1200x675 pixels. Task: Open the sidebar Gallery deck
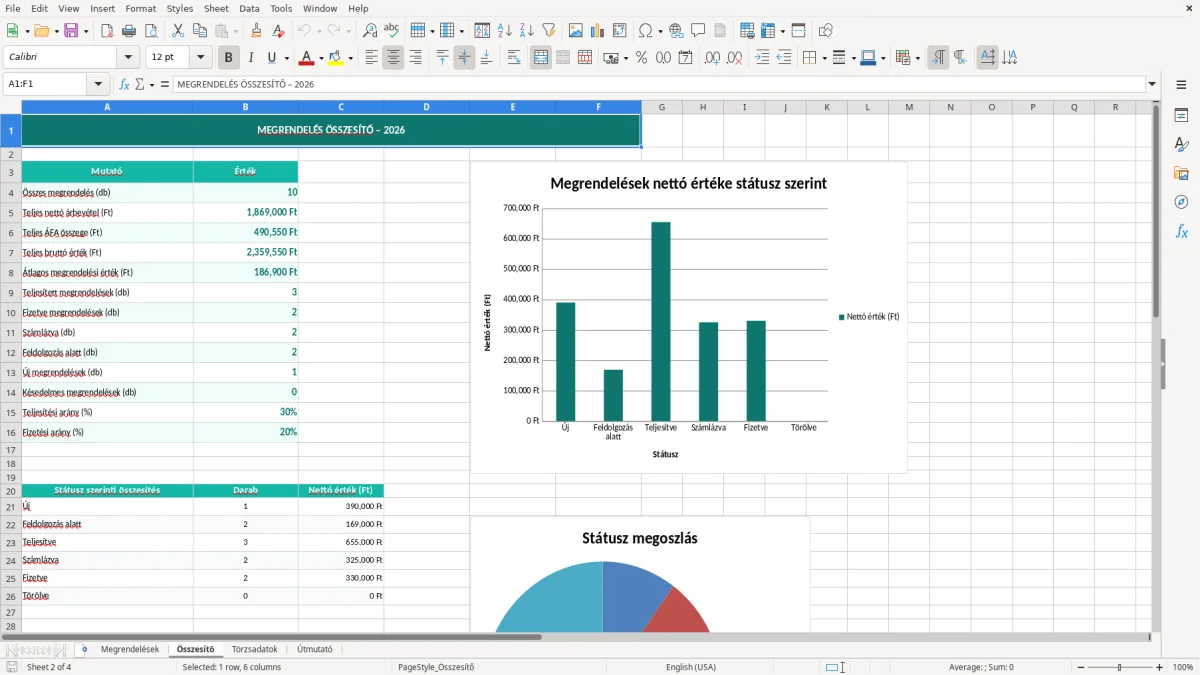pyautogui.click(x=1181, y=174)
